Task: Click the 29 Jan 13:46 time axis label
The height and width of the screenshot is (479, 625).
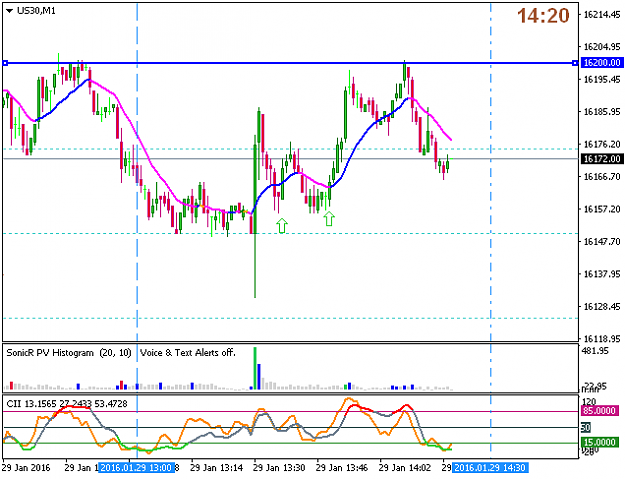Action: tap(342, 467)
